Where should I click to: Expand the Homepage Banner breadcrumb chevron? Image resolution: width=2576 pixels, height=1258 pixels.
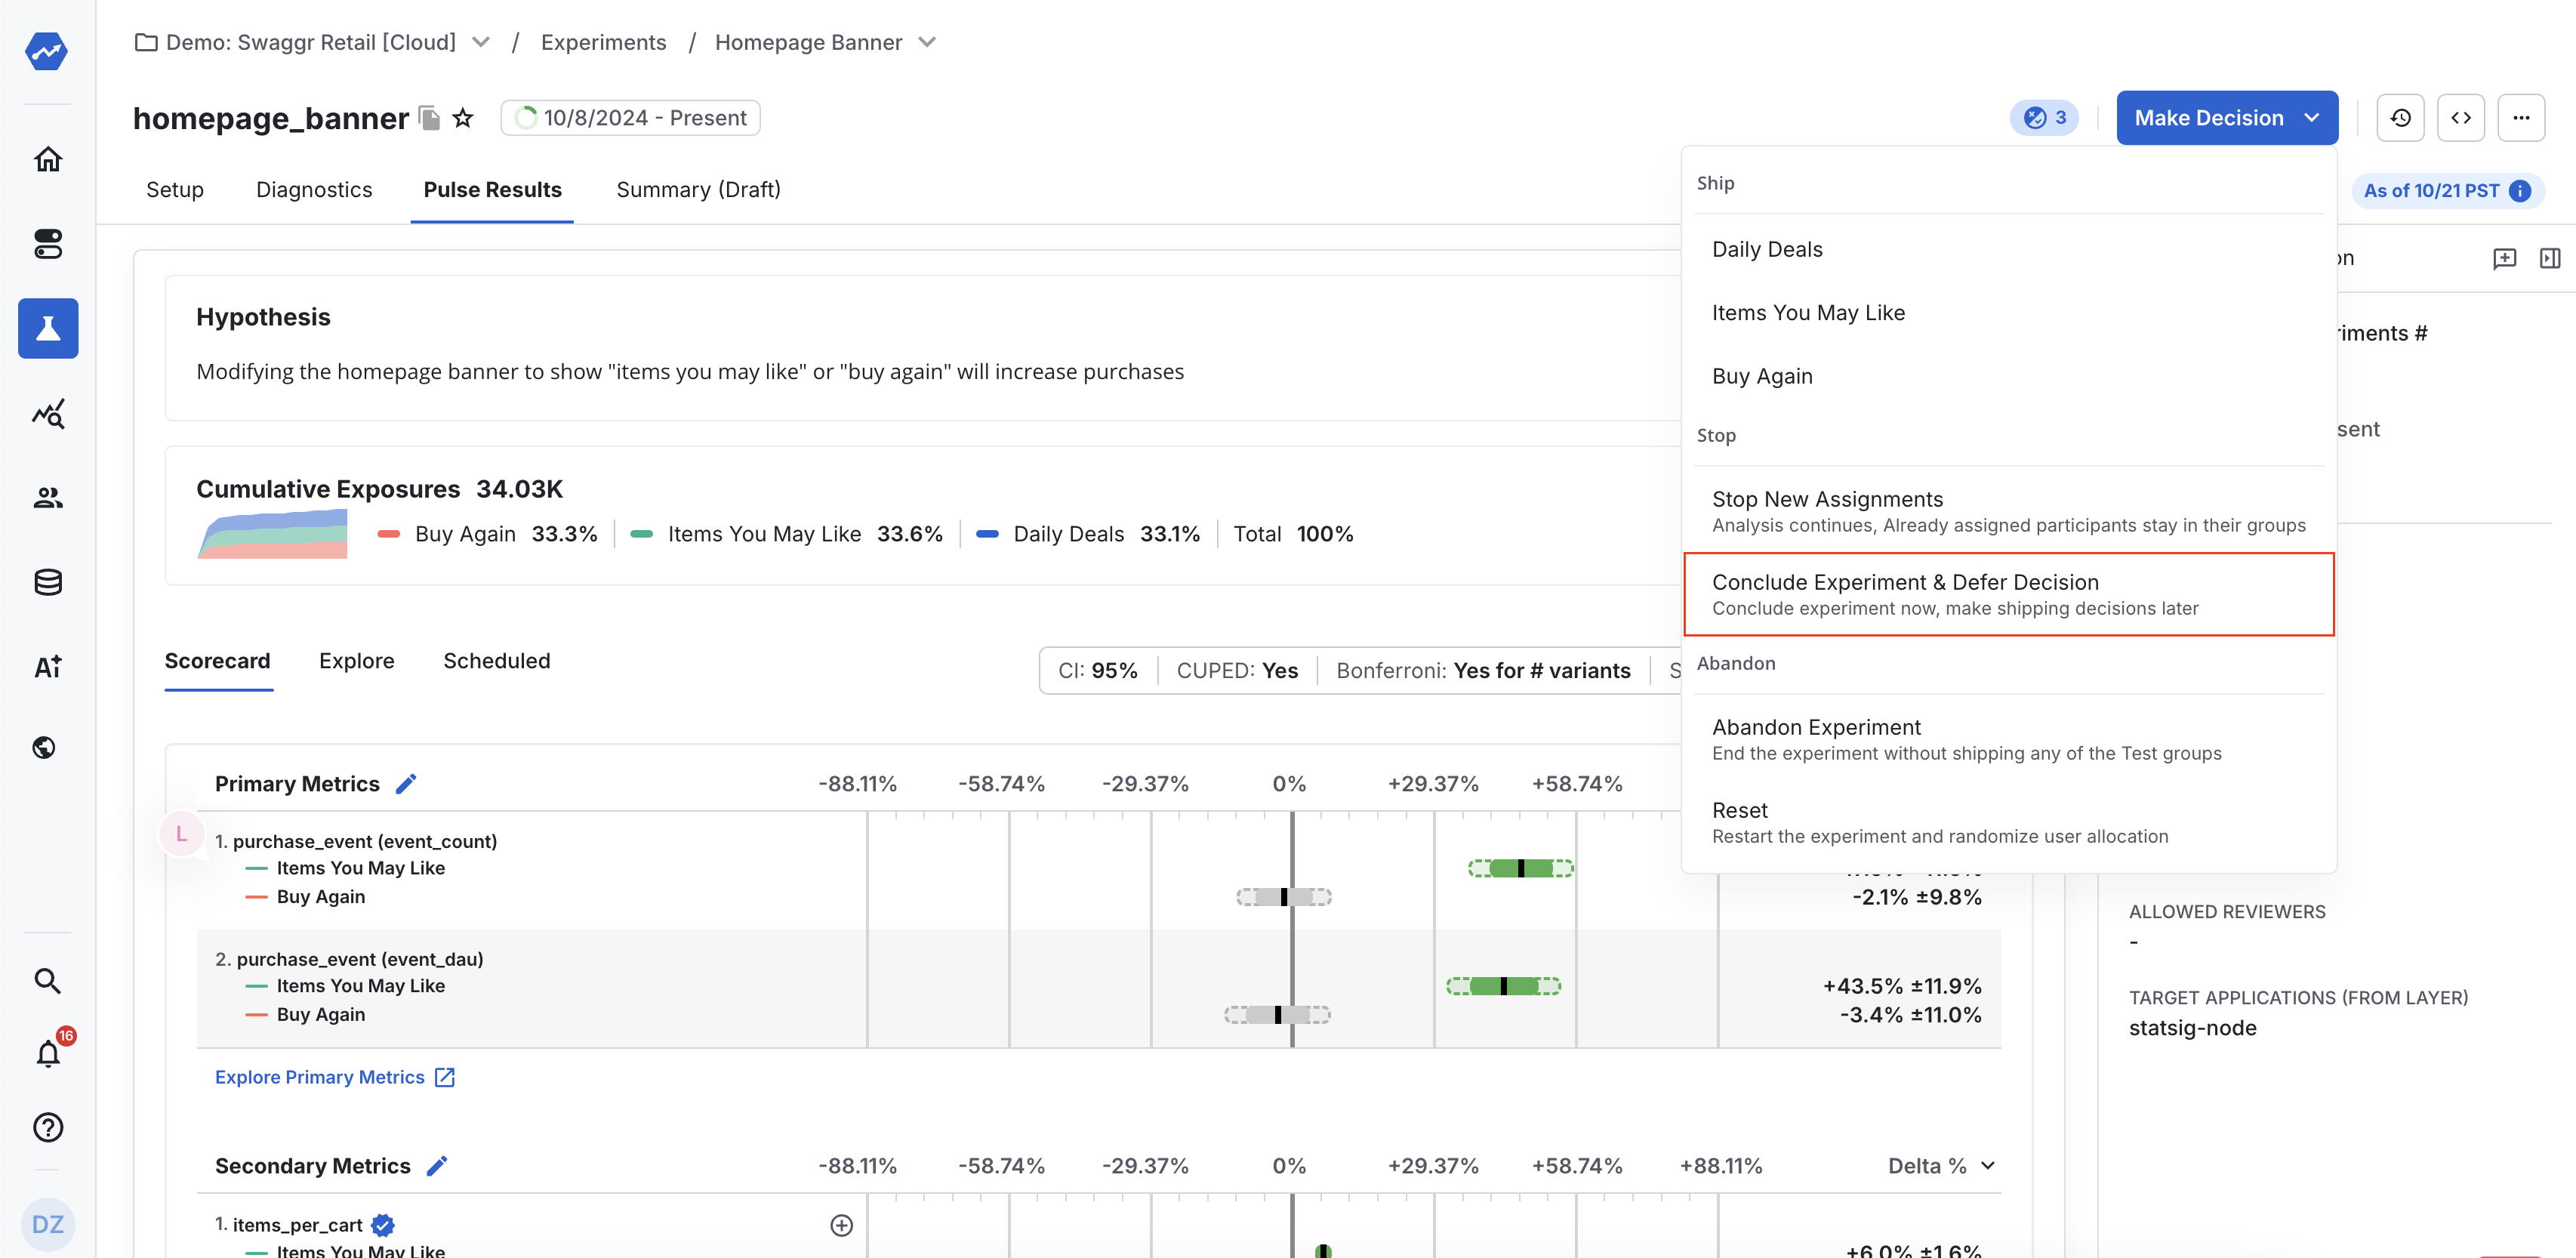point(927,42)
